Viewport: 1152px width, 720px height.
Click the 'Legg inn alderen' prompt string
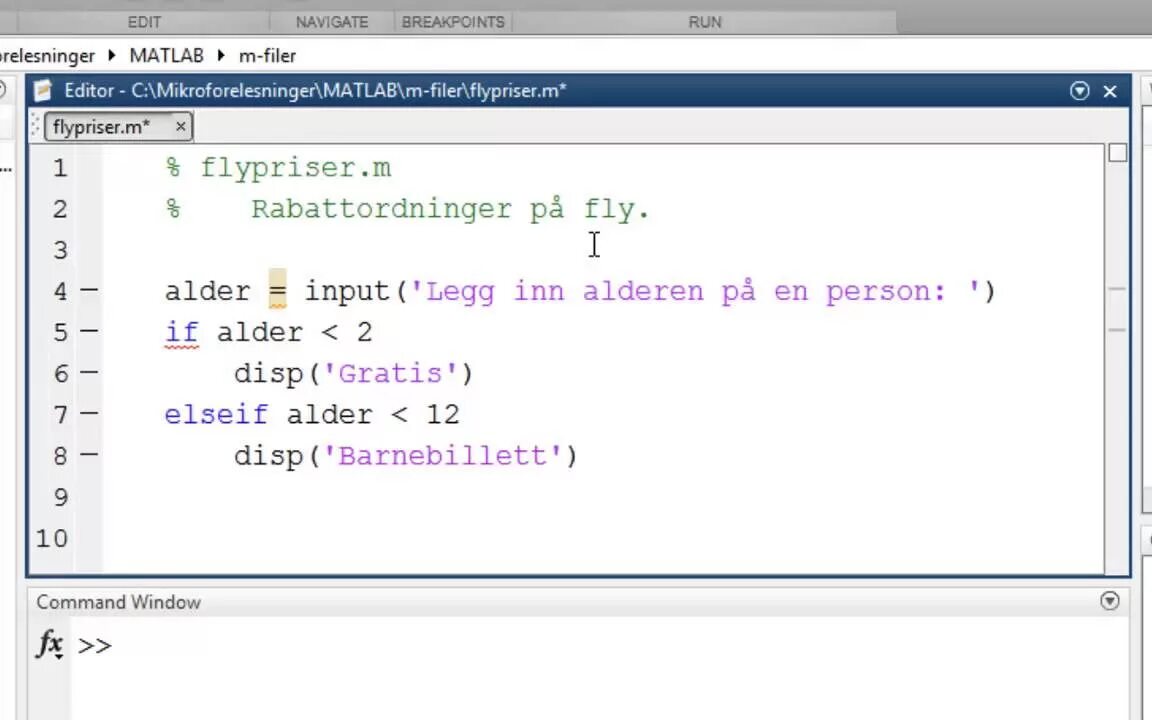tap(694, 291)
